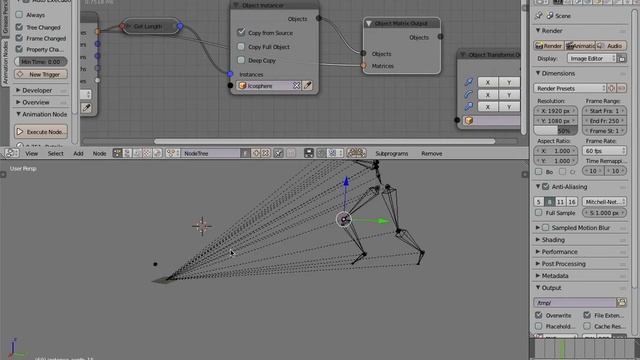
Task: Click the Render button
Action: 549,46
